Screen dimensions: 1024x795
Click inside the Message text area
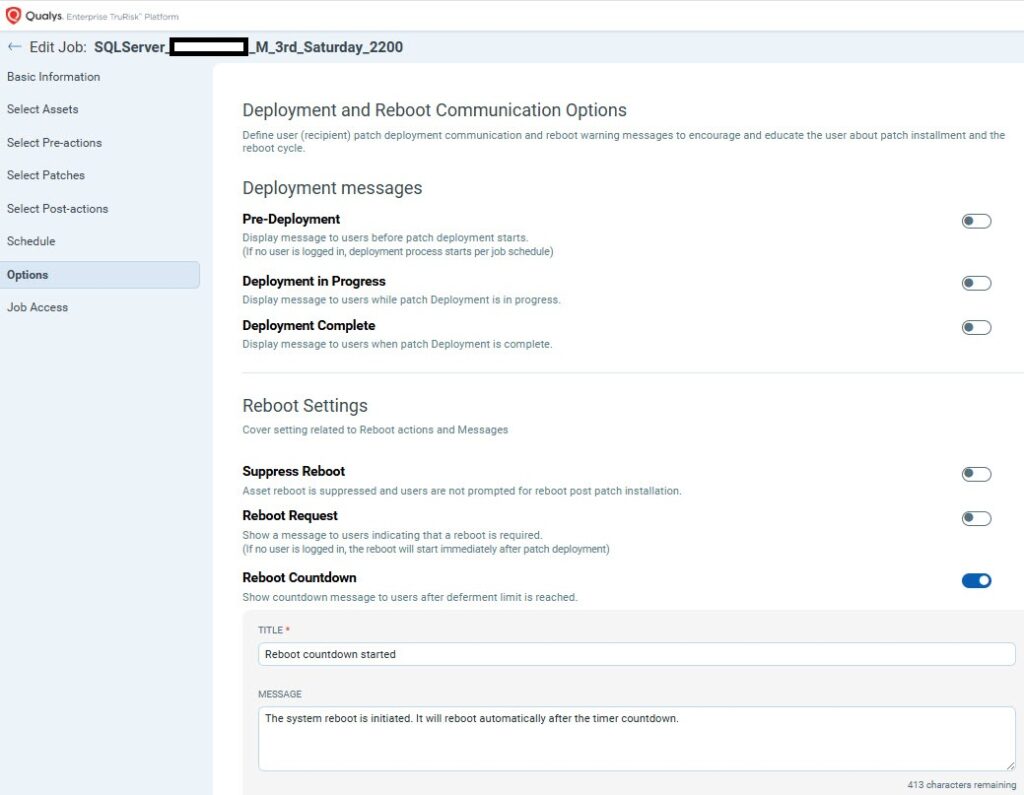coord(636,738)
